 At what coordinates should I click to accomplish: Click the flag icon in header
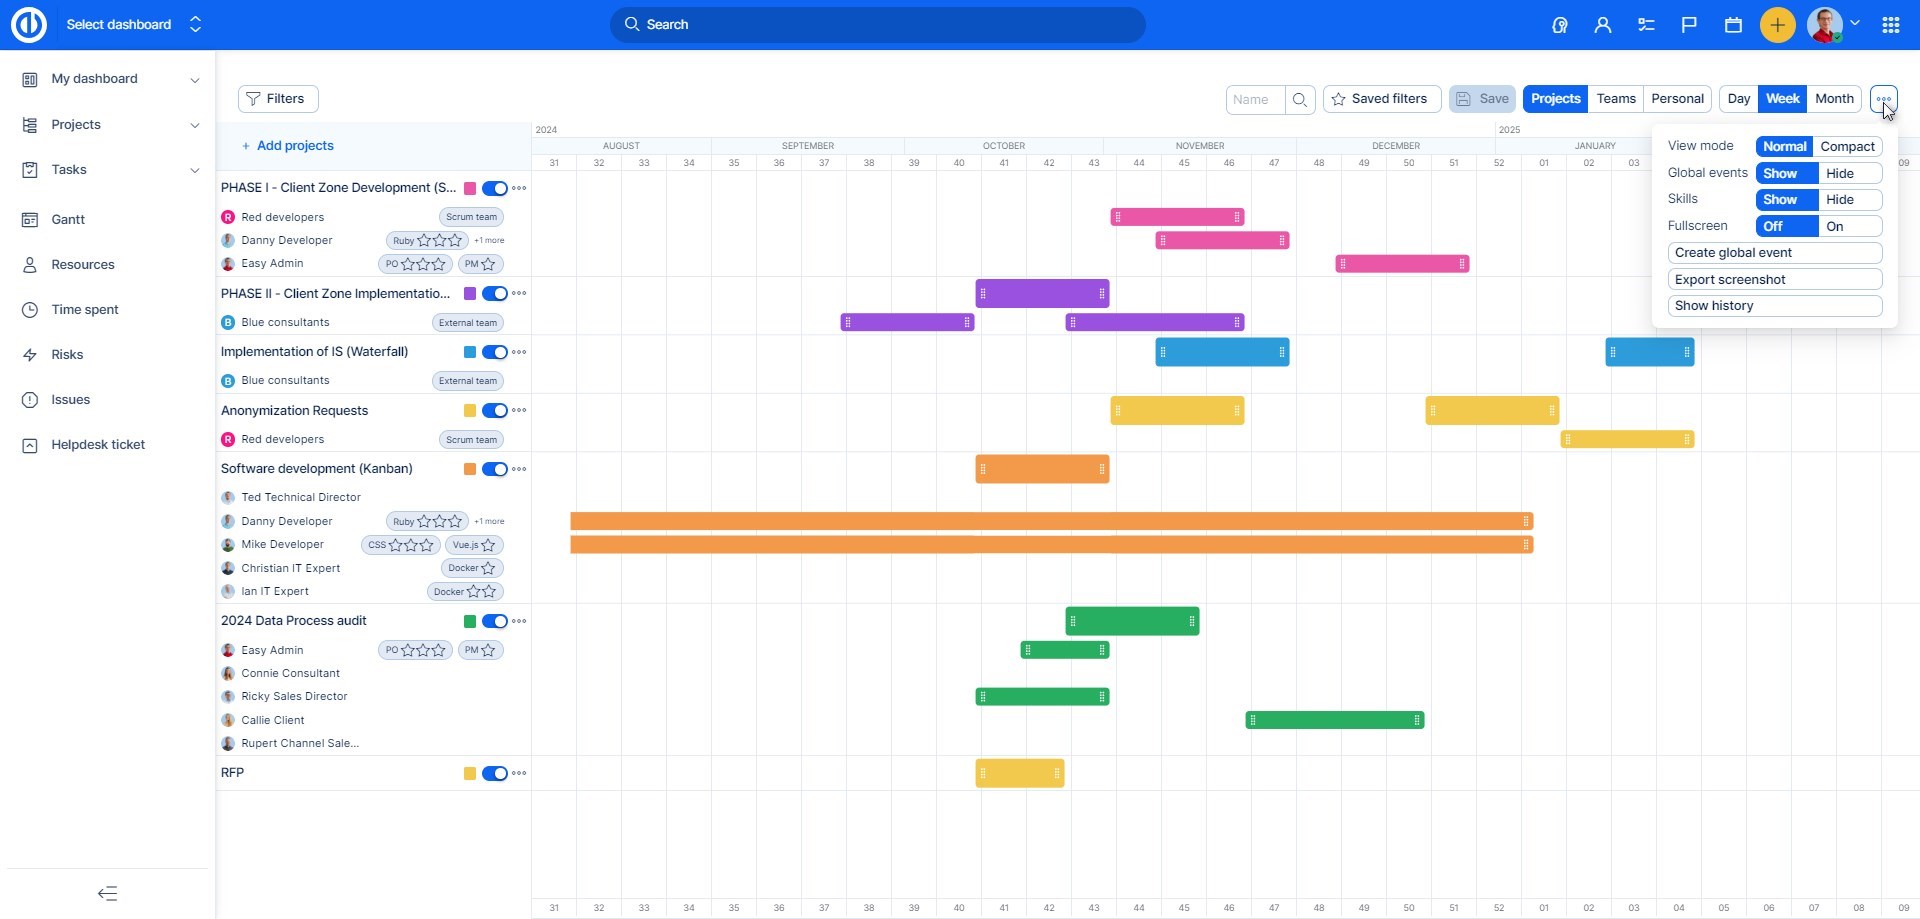pos(1689,25)
